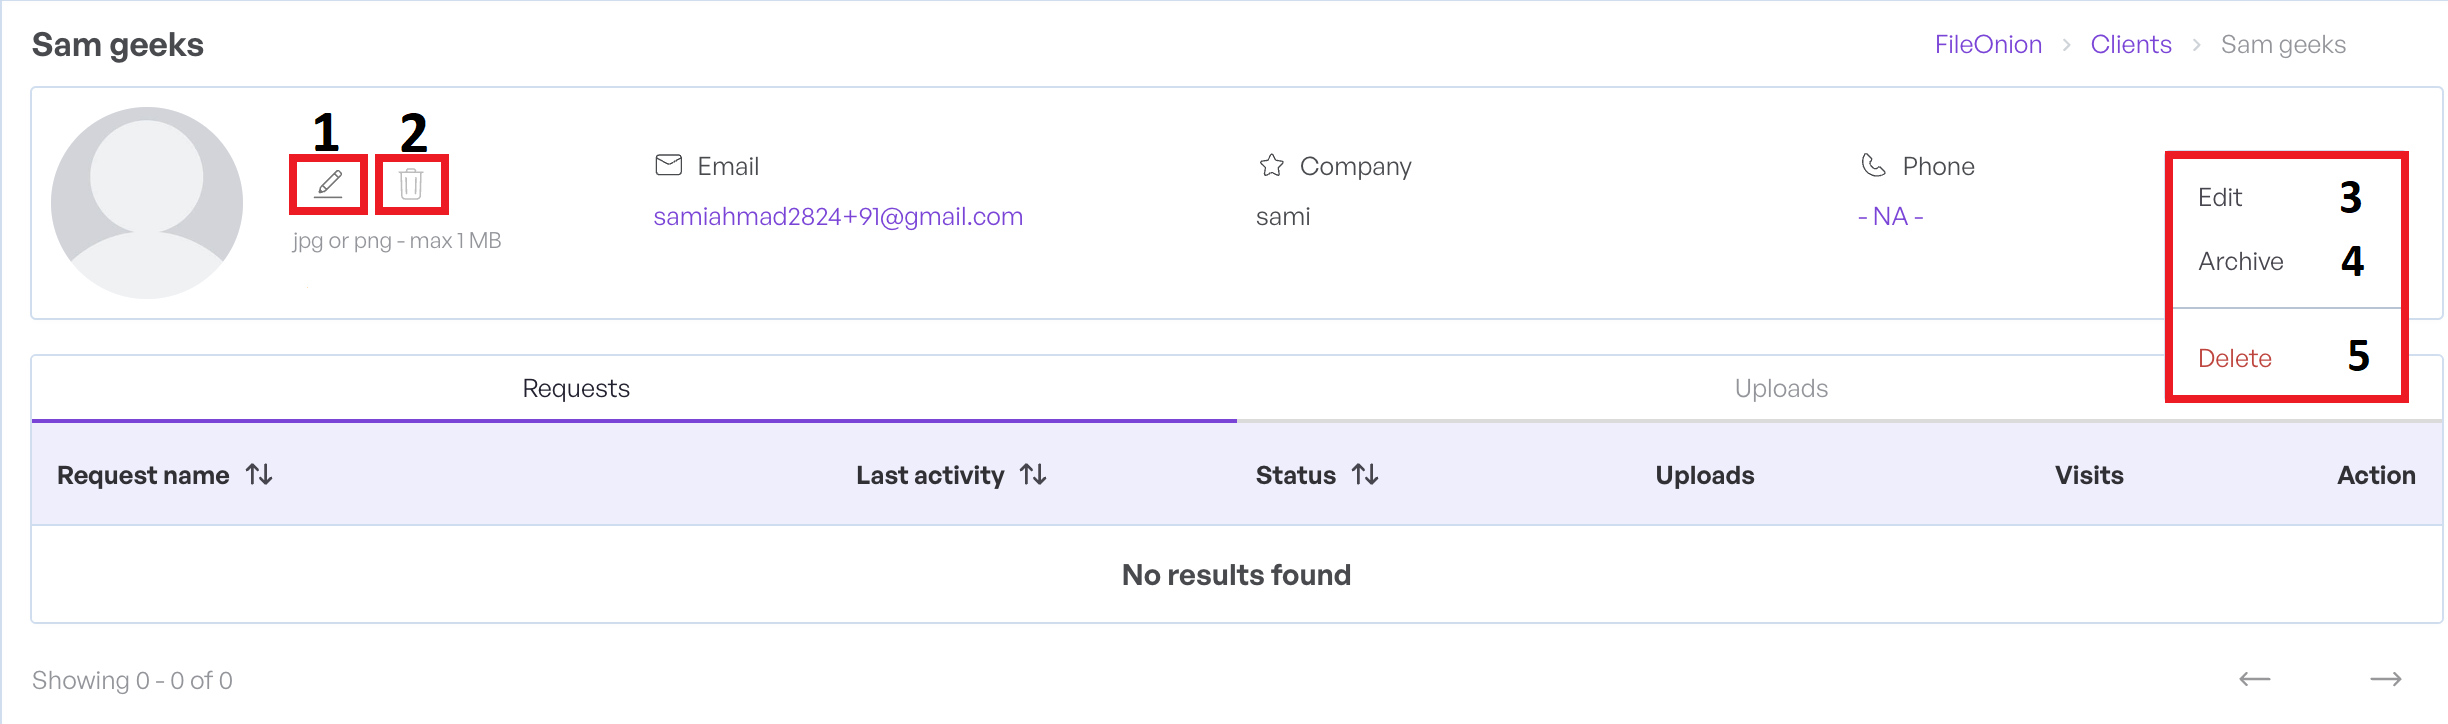Click the trash icon to remove avatar
2448x724 pixels.
411,184
